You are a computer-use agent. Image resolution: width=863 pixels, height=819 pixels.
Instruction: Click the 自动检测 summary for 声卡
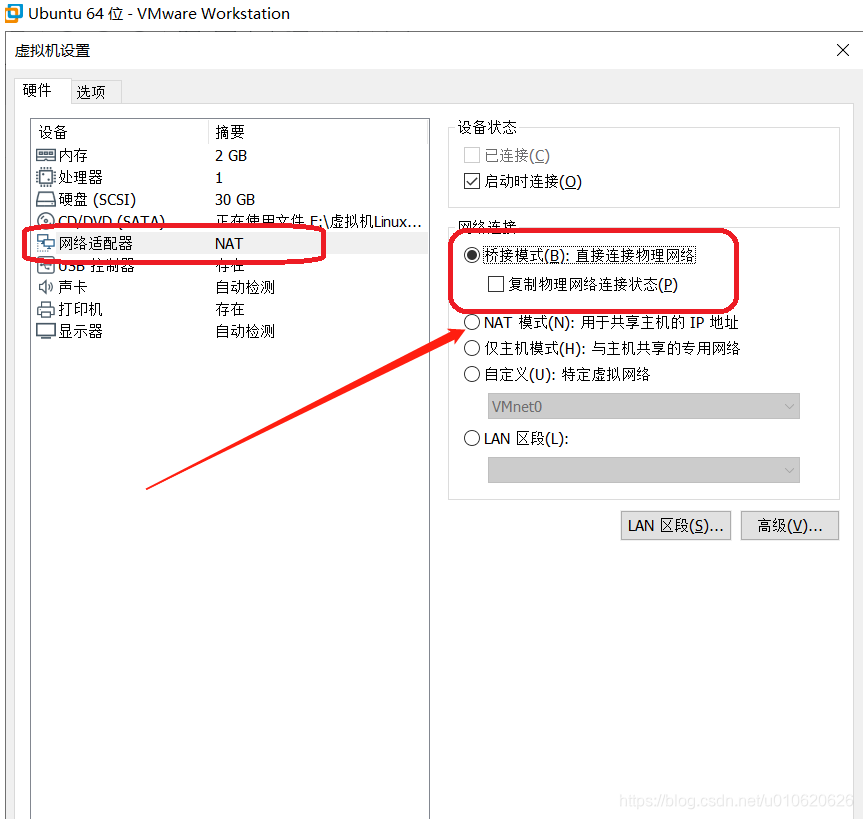[245, 287]
